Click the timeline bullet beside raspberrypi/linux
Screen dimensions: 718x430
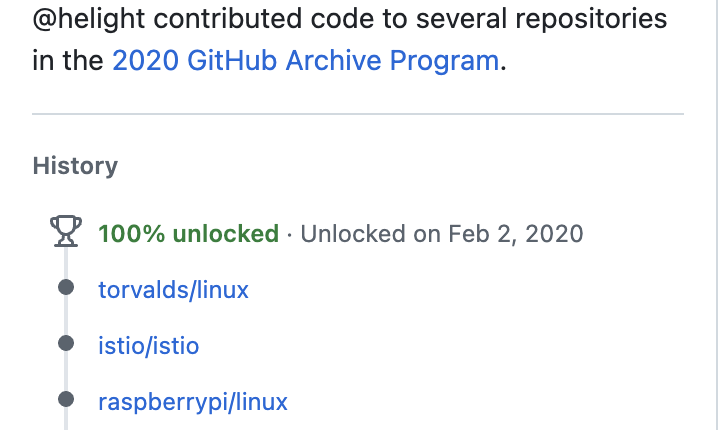[66, 400]
